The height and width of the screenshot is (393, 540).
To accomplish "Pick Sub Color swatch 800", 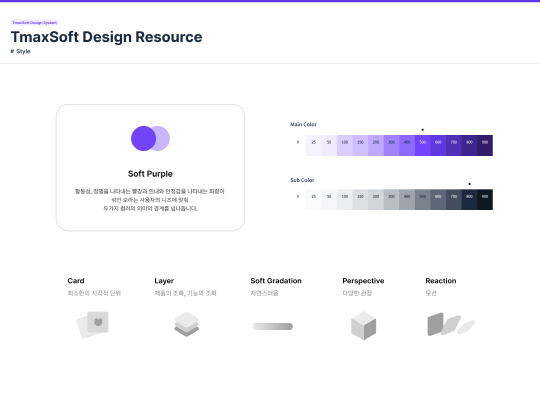I will pyautogui.click(x=469, y=199).
